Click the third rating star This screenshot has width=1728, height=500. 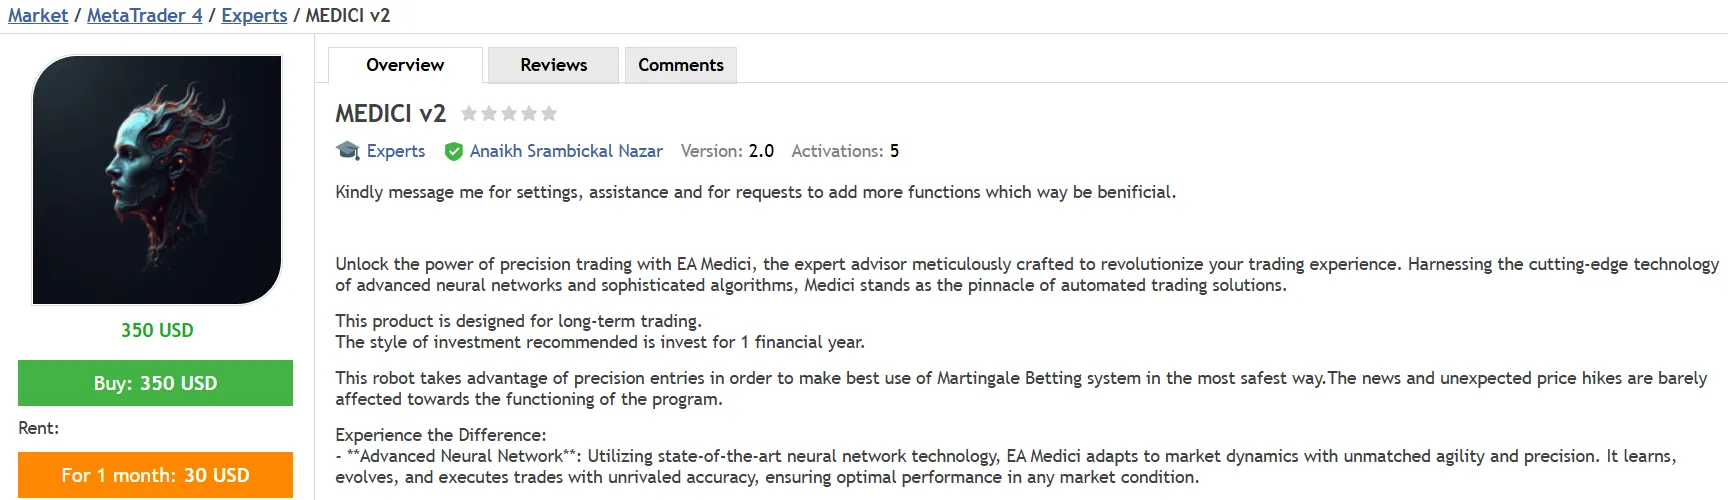click(x=509, y=114)
